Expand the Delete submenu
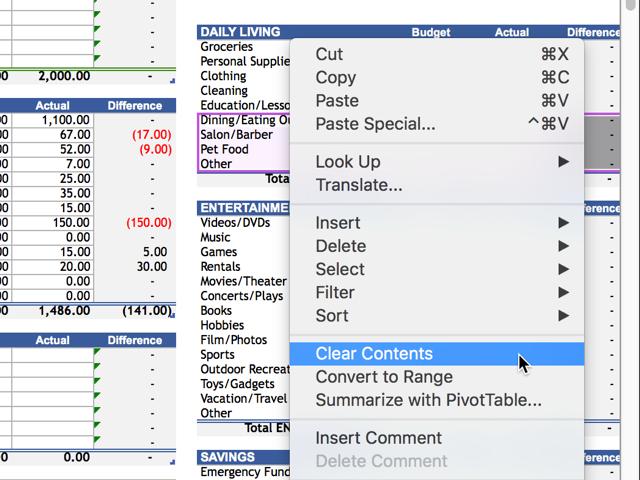This screenshot has height=480, width=640. pyautogui.click(x=437, y=246)
